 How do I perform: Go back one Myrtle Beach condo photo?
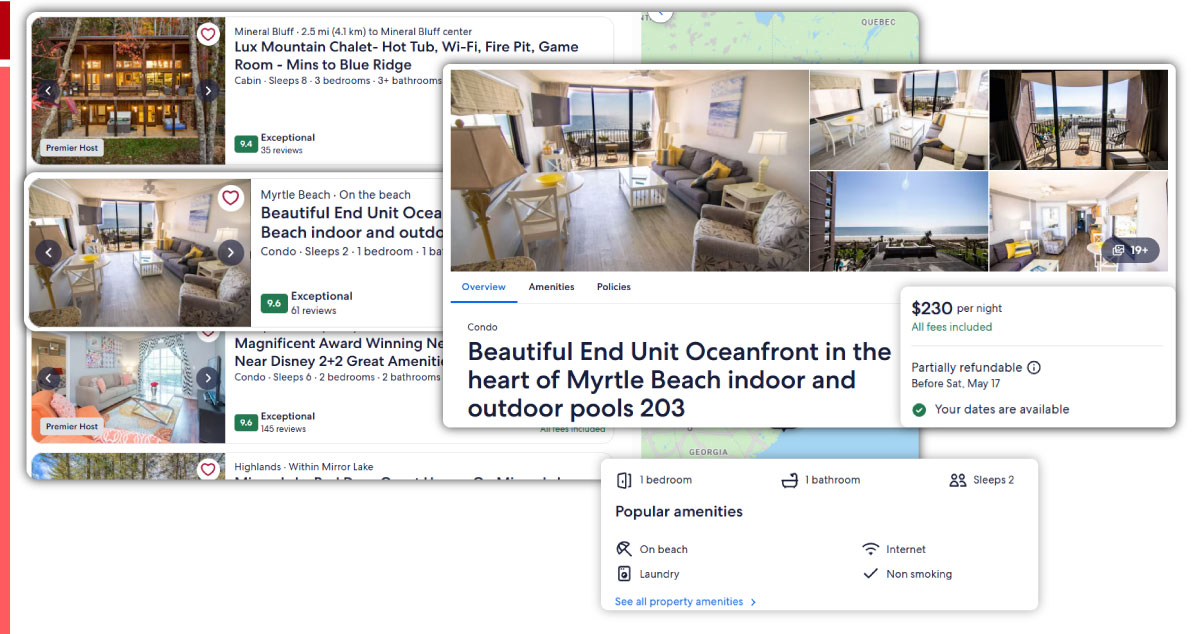click(x=49, y=252)
